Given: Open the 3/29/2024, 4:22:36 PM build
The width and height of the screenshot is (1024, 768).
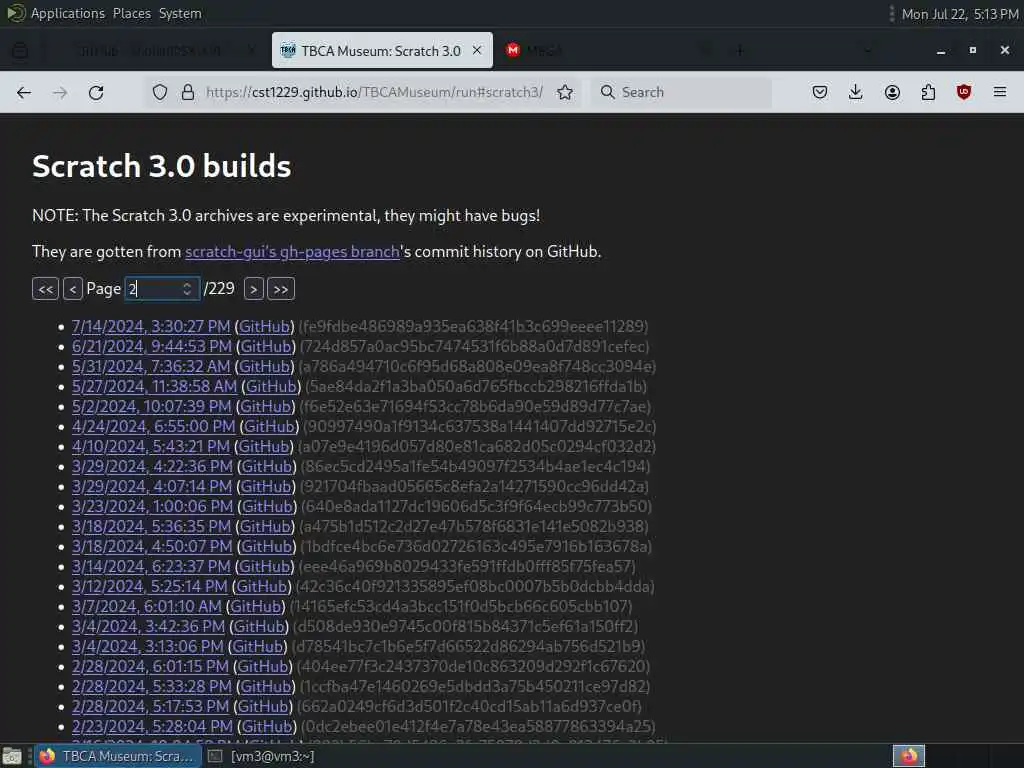Looking at the screenshot, I should (152, 466).
